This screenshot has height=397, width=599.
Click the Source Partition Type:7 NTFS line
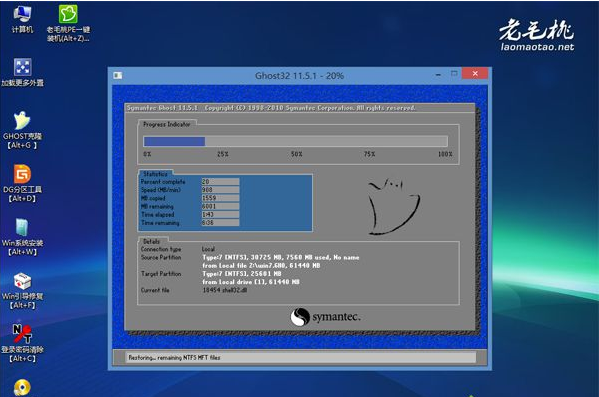tap(281, 258)
